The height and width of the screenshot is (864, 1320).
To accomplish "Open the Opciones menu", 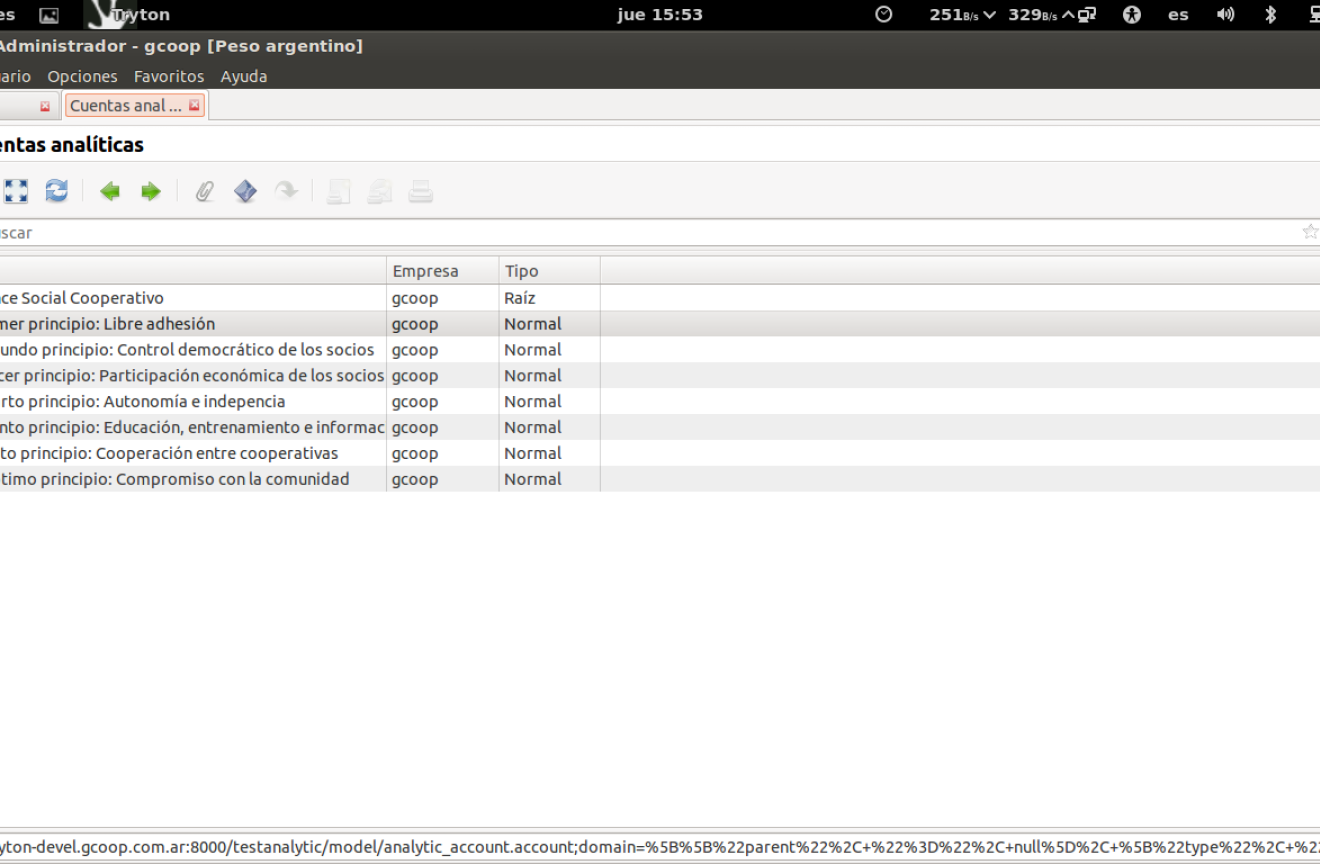I will [82, 76].
